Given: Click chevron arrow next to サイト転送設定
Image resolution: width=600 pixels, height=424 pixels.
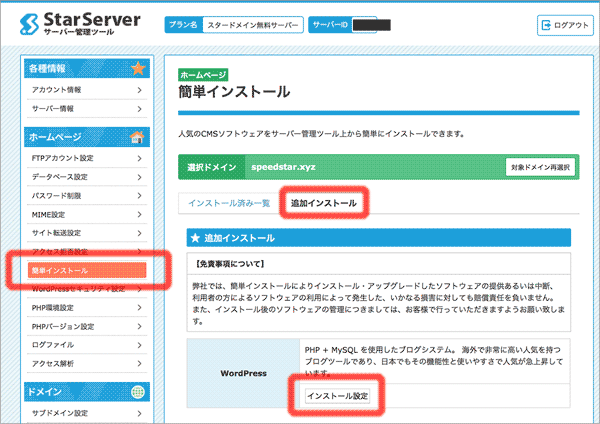Looking at the screenshot, I should tap(140, 233).
